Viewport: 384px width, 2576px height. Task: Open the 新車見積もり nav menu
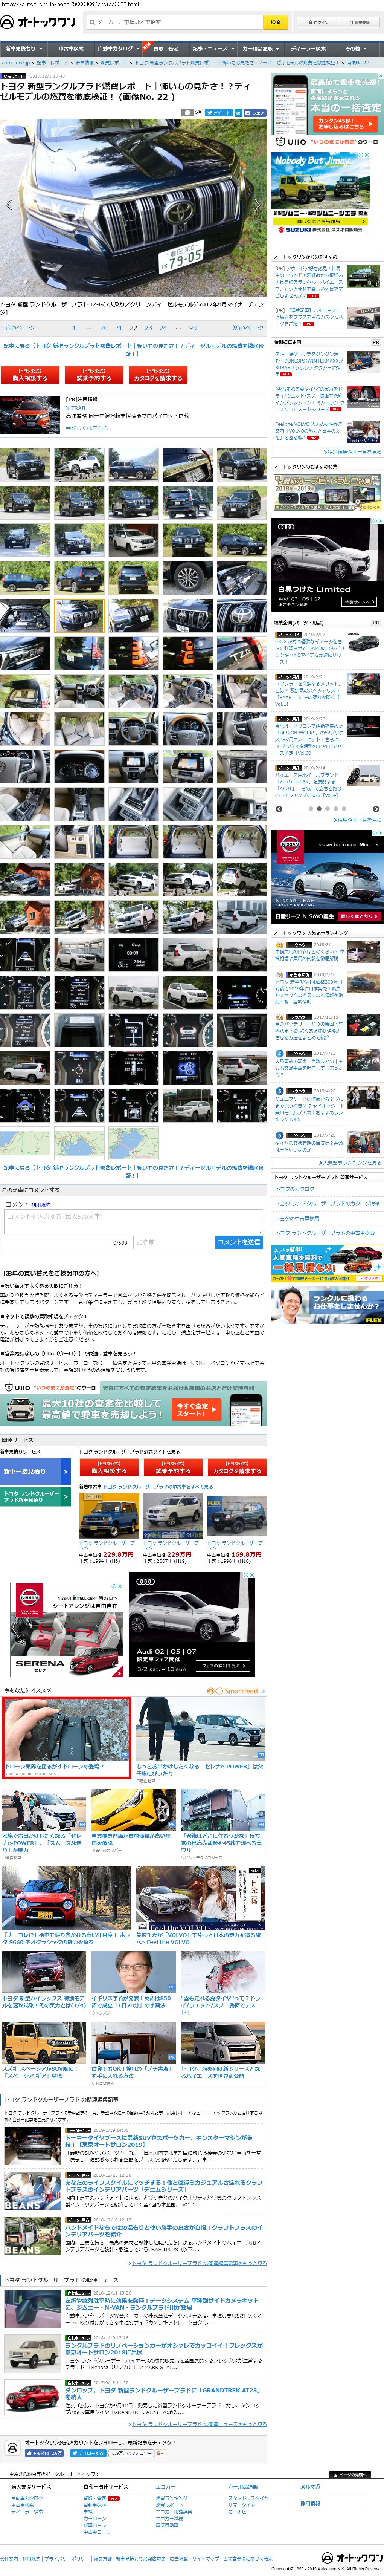[x=21, y=48]
